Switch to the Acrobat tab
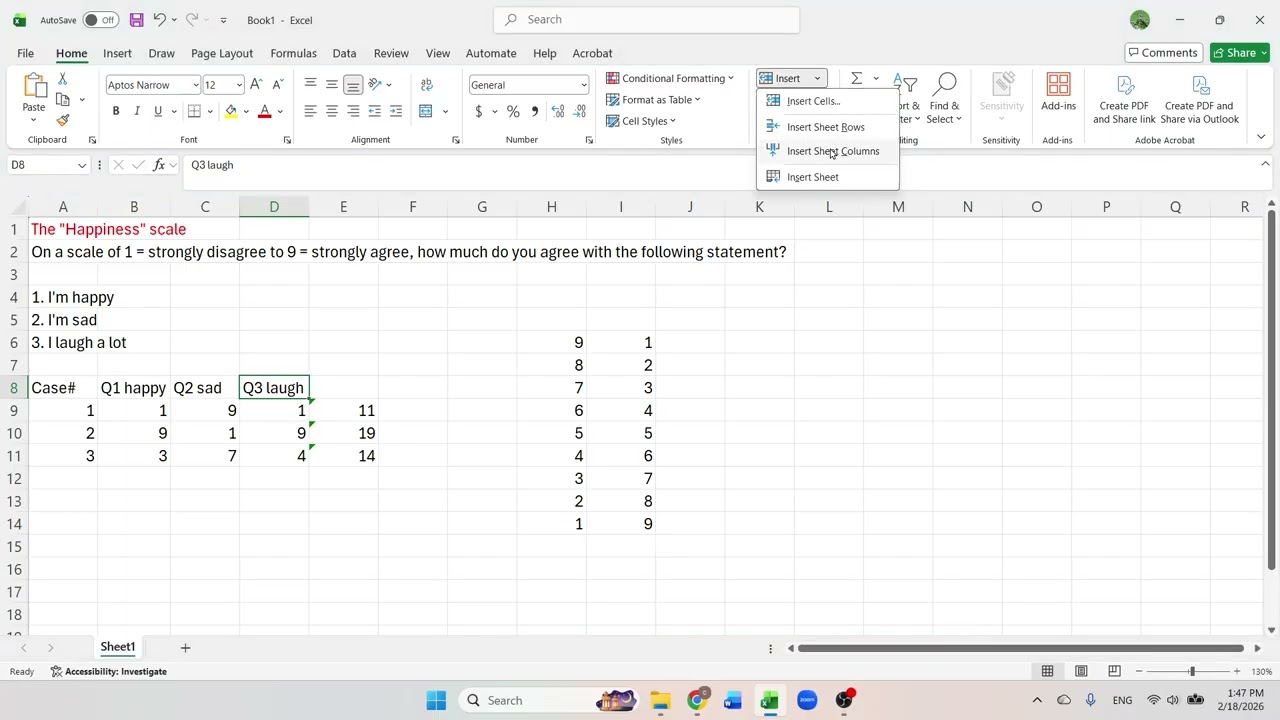 pyautogui.click(x=592, y=53)
